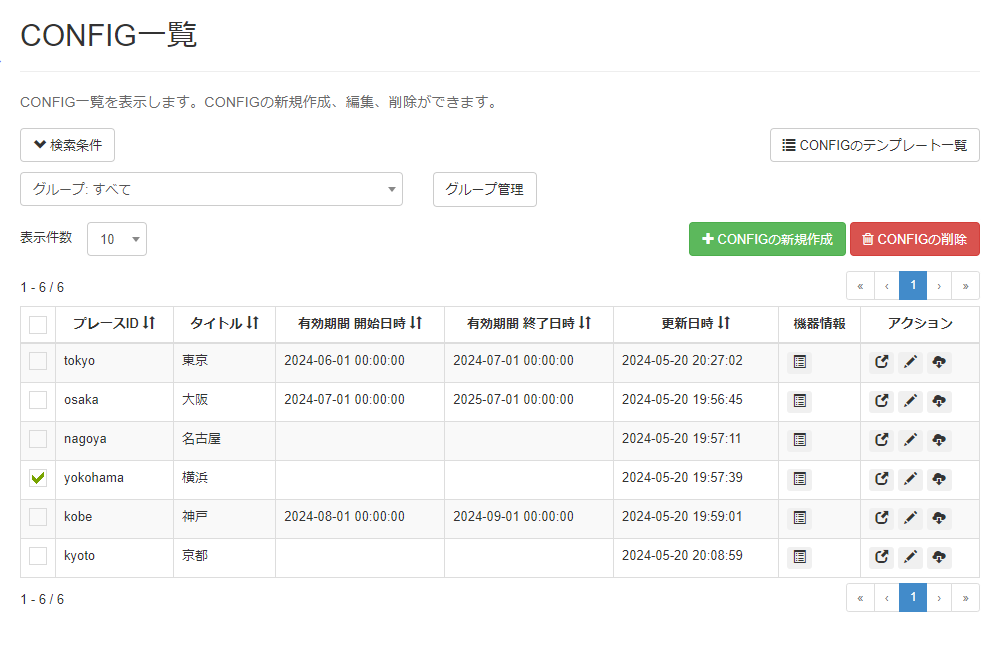This screenshot has height=671, width=1003.
Task: Uncheck the yokohama row checkbox
Action: [38, 479]
